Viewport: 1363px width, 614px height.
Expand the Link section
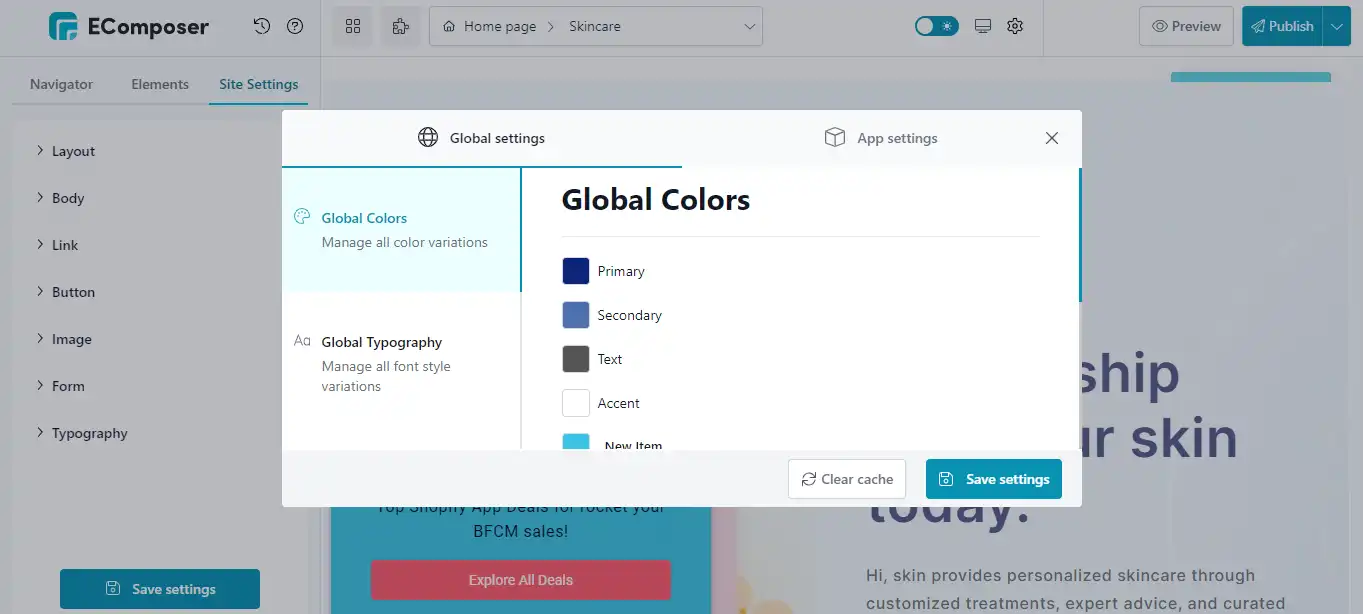pos(58,245)
